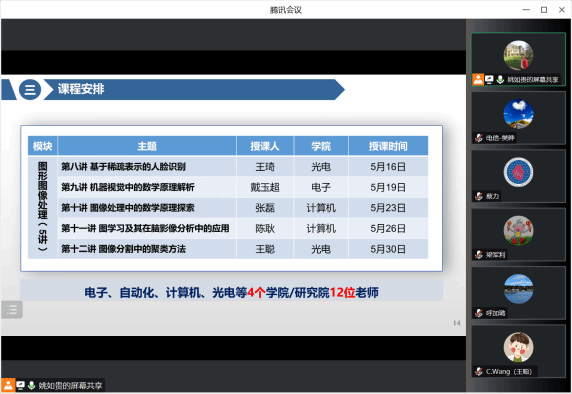Click the host badge icon on top participant tile
The width and height of the screenshot is (572, 394).
478,79
